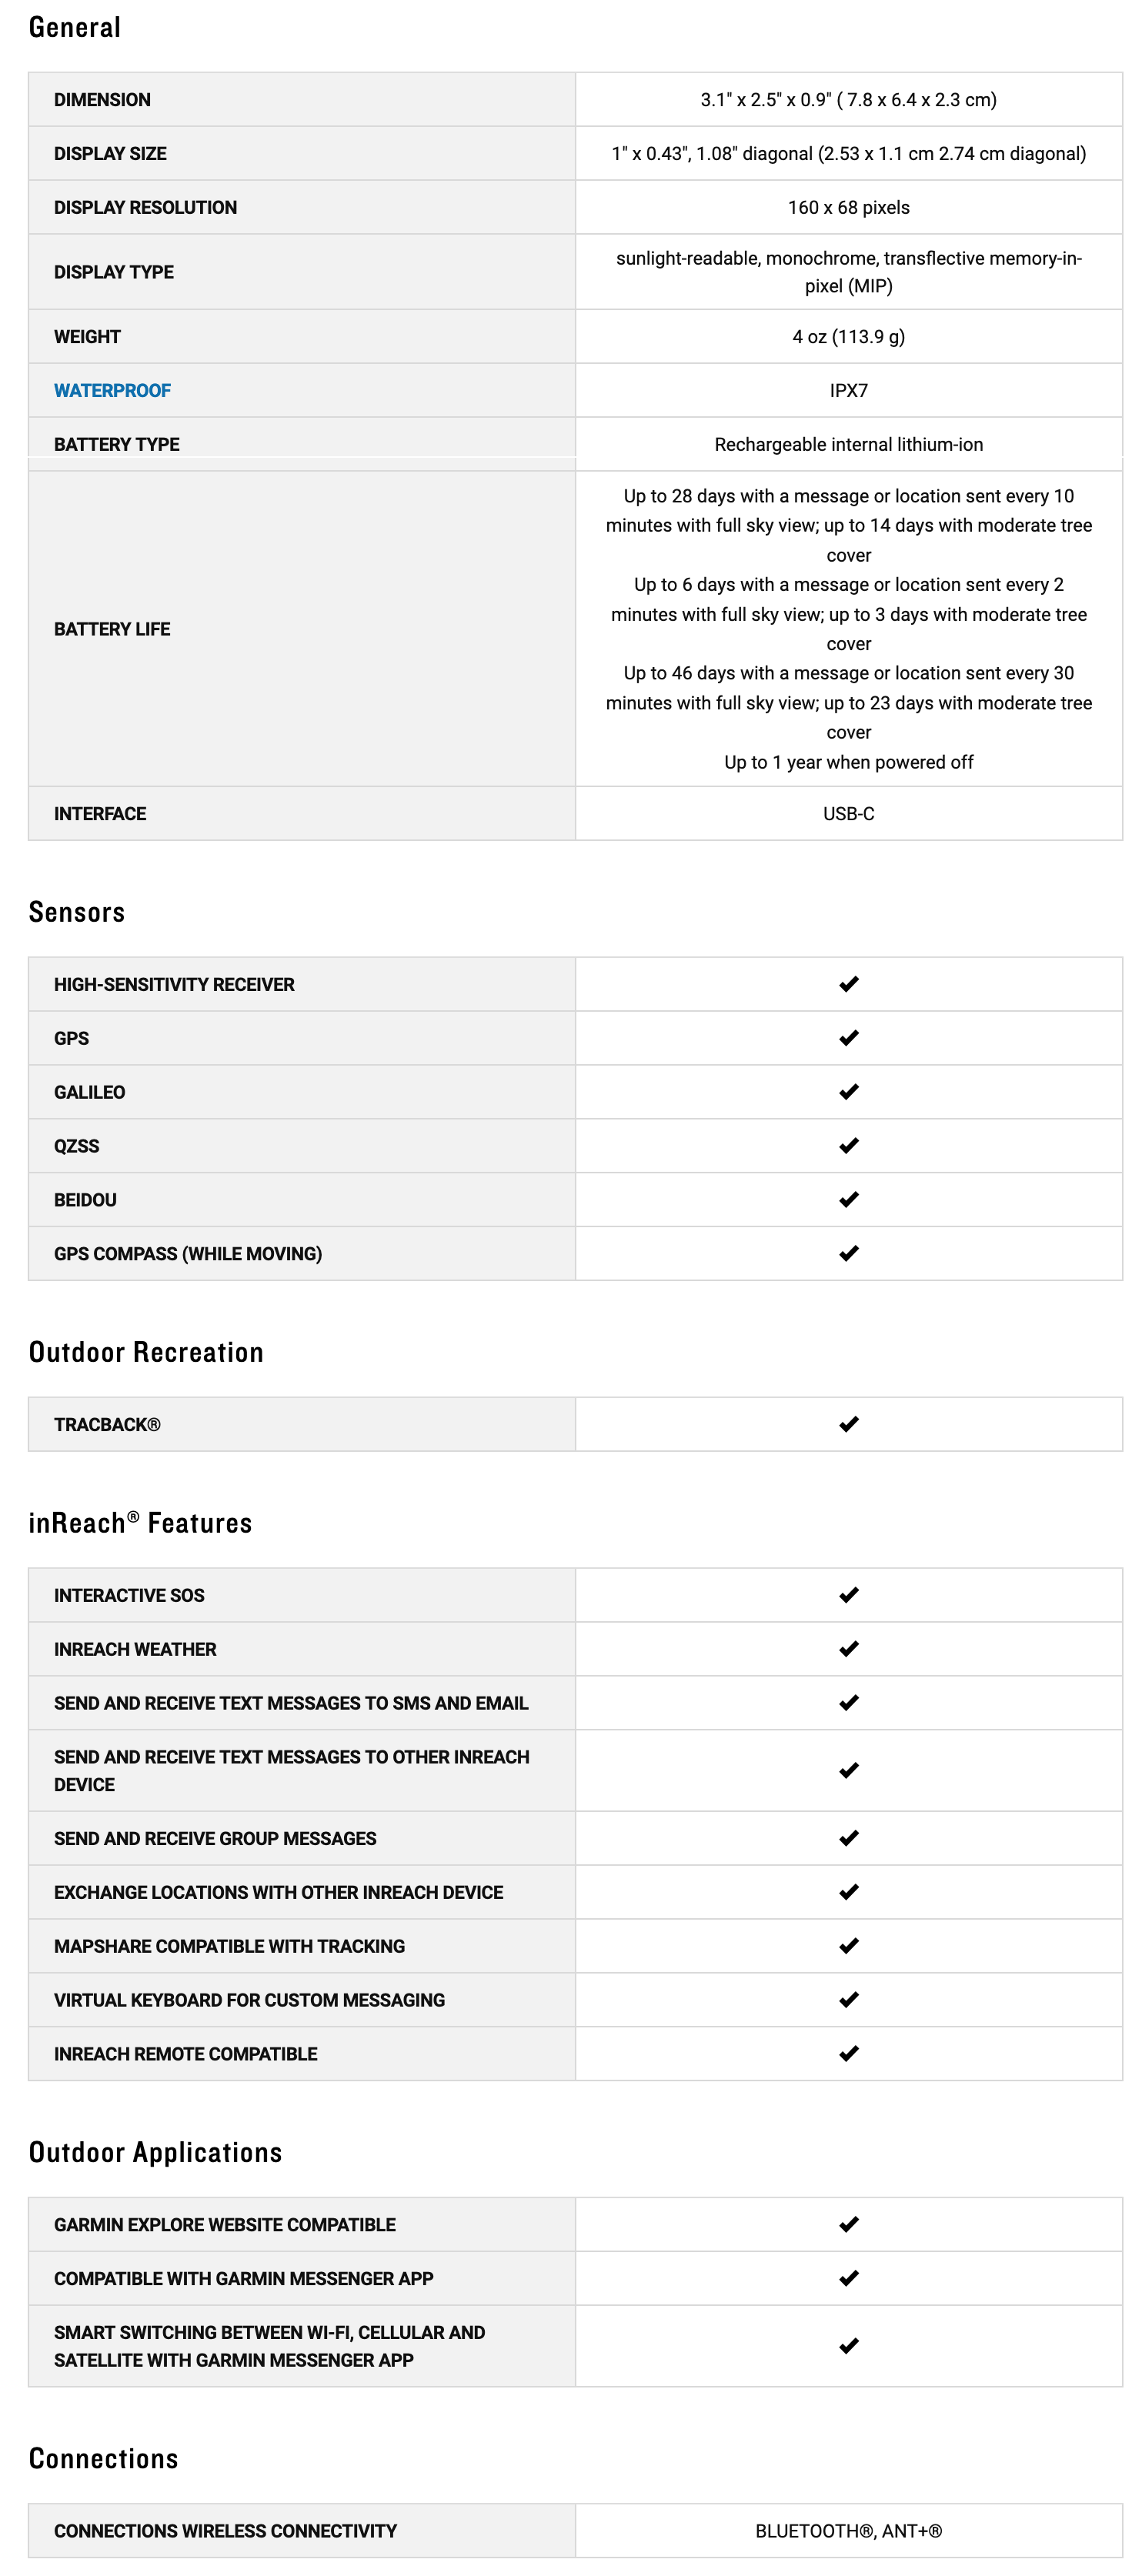The width and height of the screenshot is (1142, 2576).
Task: Click the inReach Weather checkmark icon
Action: 848,1649
